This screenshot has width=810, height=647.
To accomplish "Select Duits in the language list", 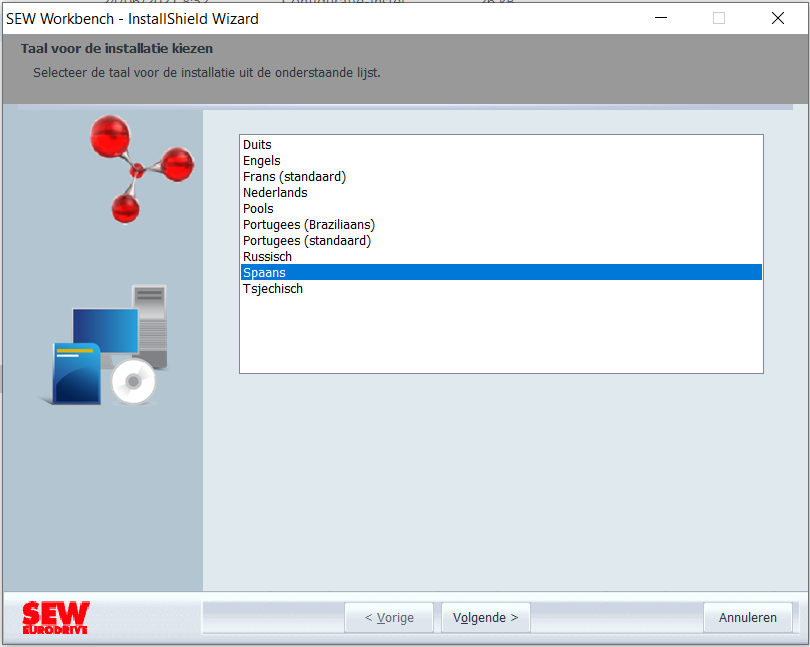I will coord(501,145).
